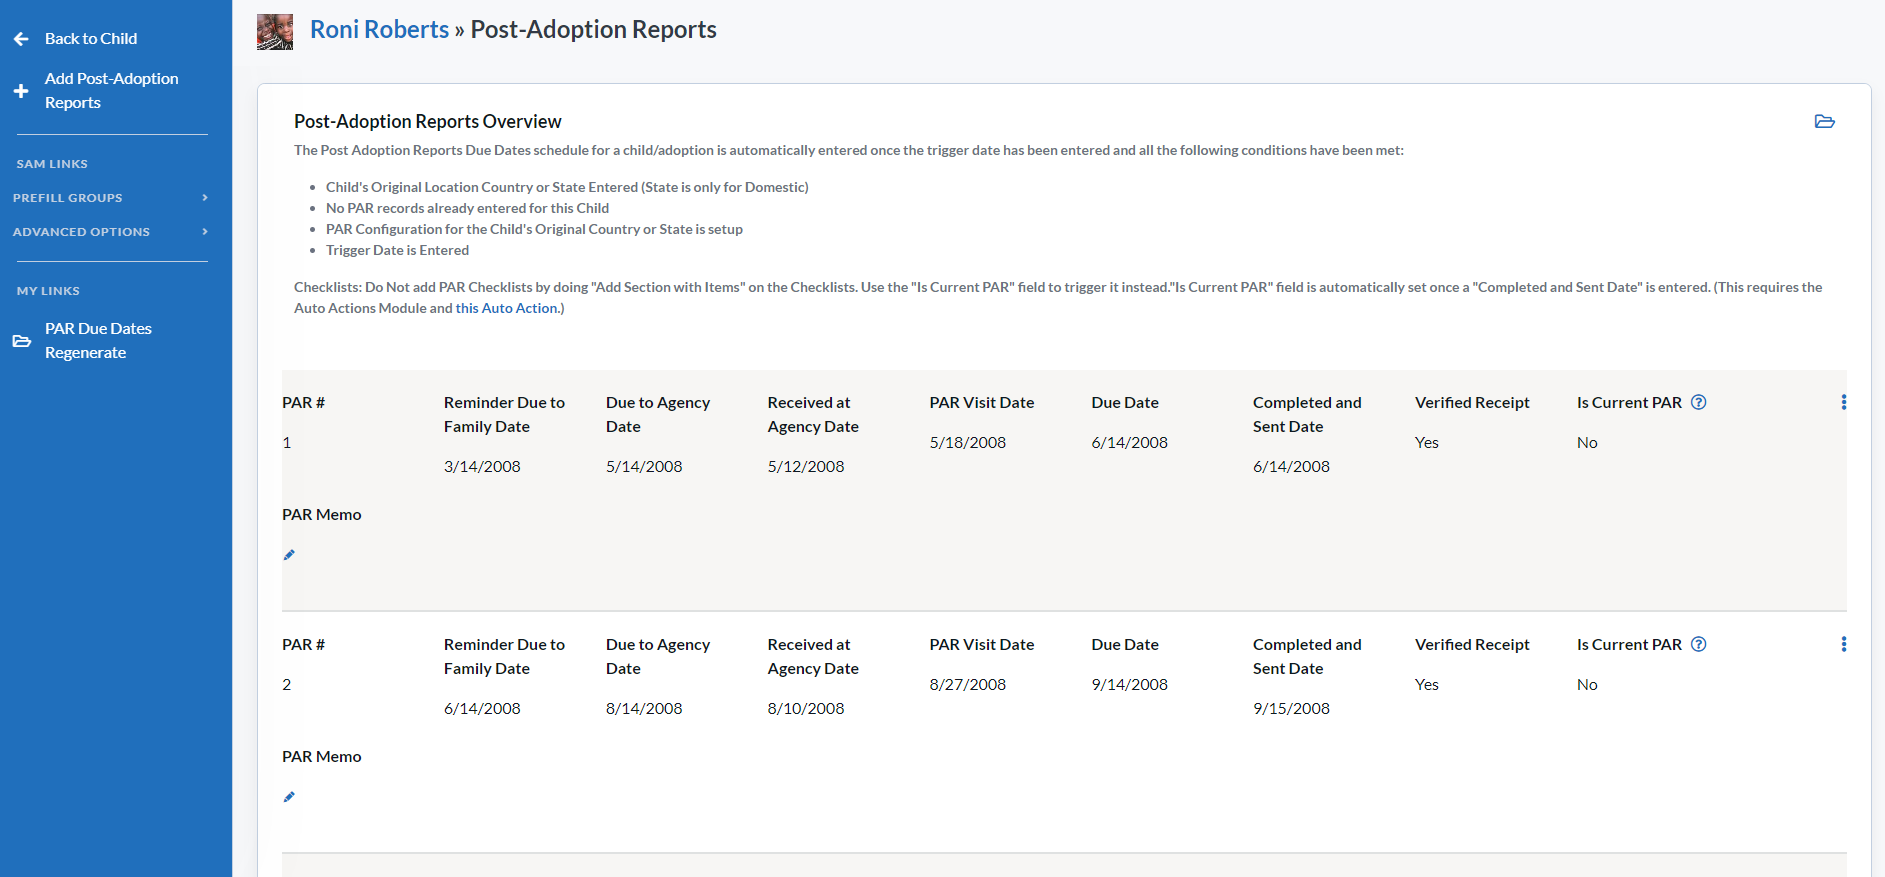The height and width of the screenshot is (877, 1885).
Task: Open Add Post-Adoption Reports
Action: click(x=112, y=91)
